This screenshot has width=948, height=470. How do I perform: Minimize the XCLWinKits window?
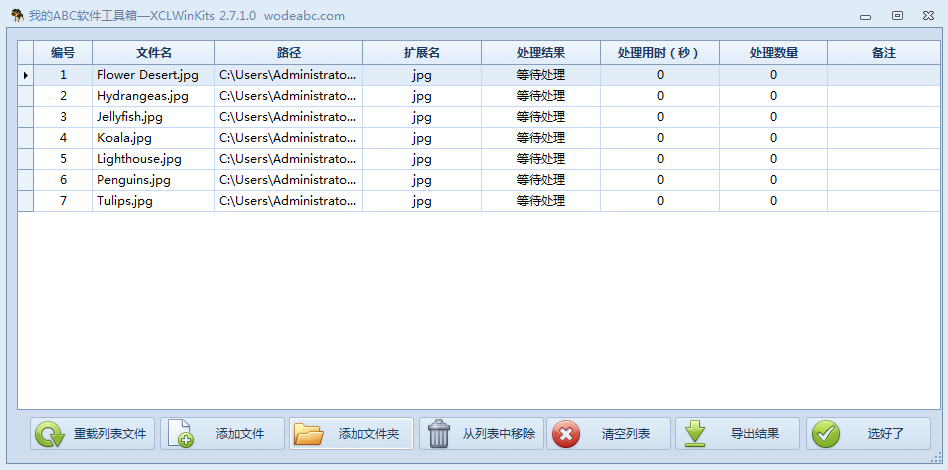click(x=865, y=16)
